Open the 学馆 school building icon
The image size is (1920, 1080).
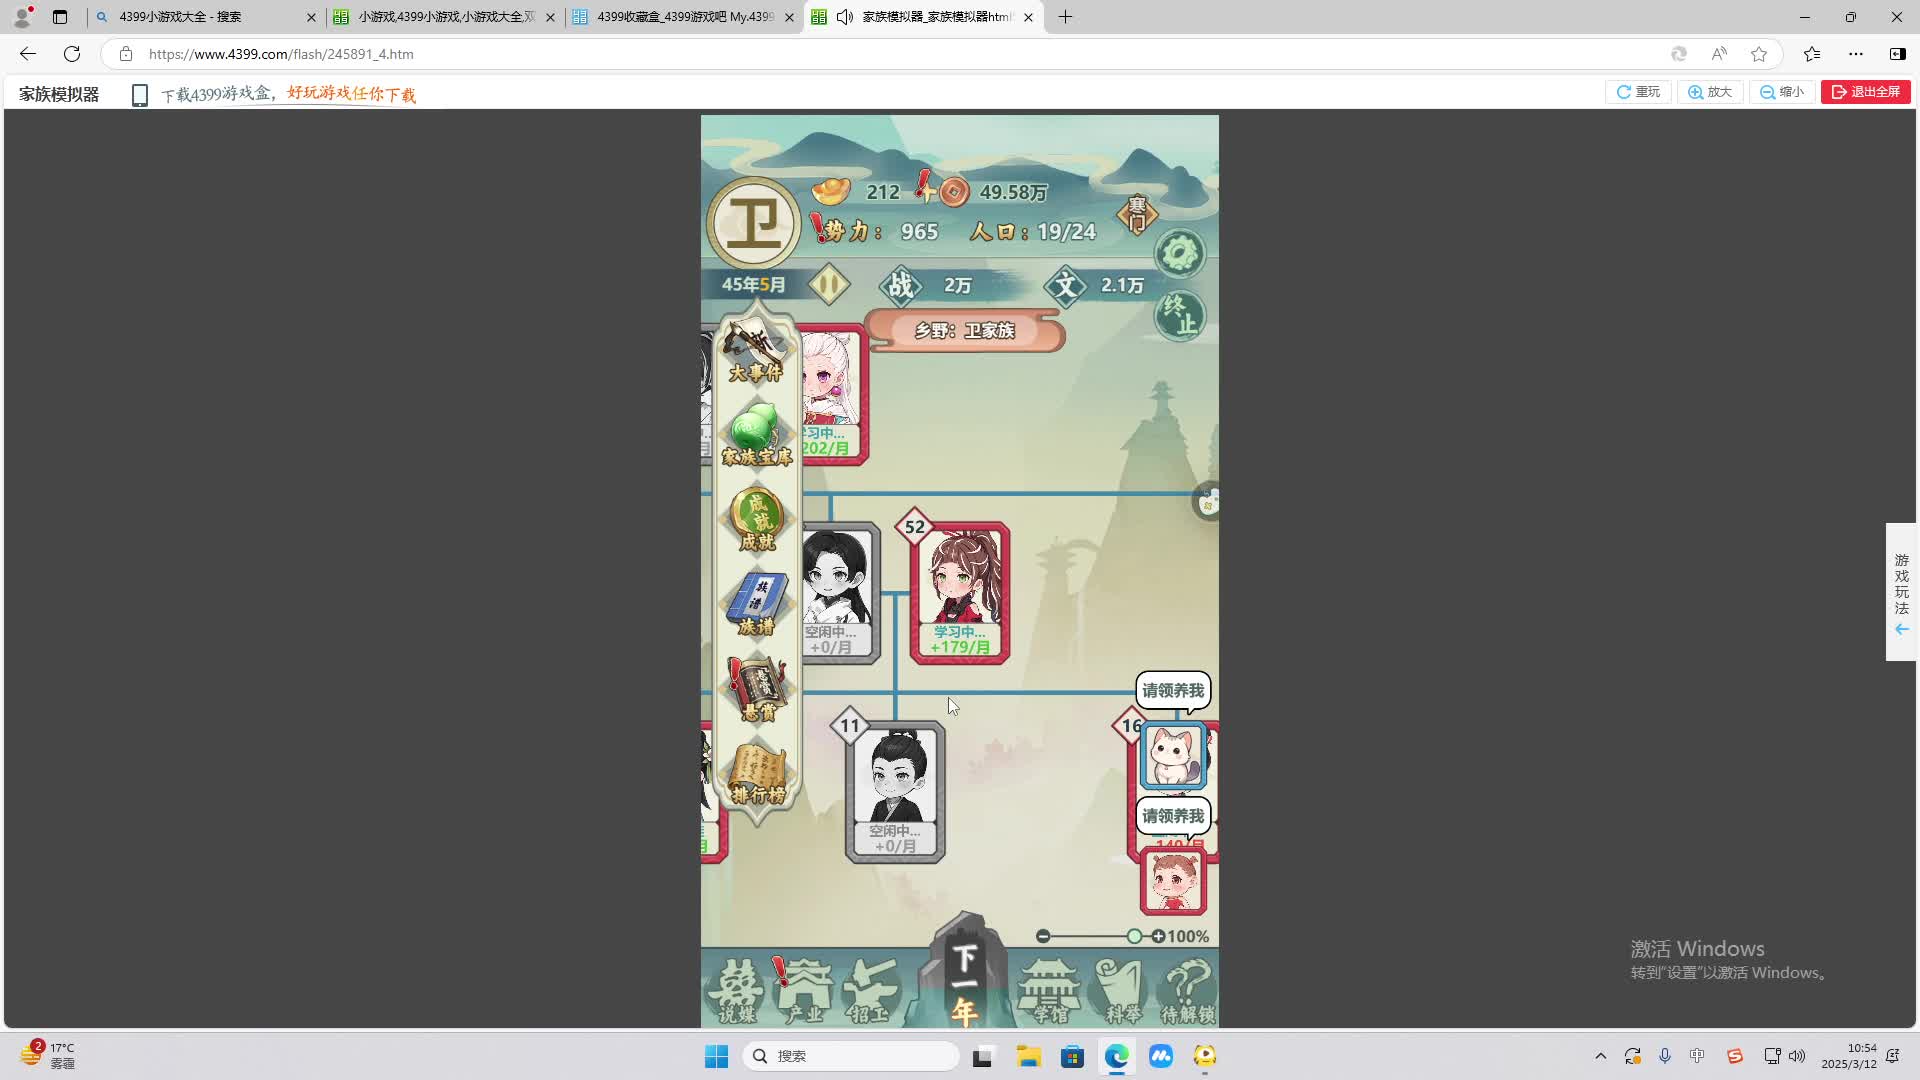point(1048,989)
